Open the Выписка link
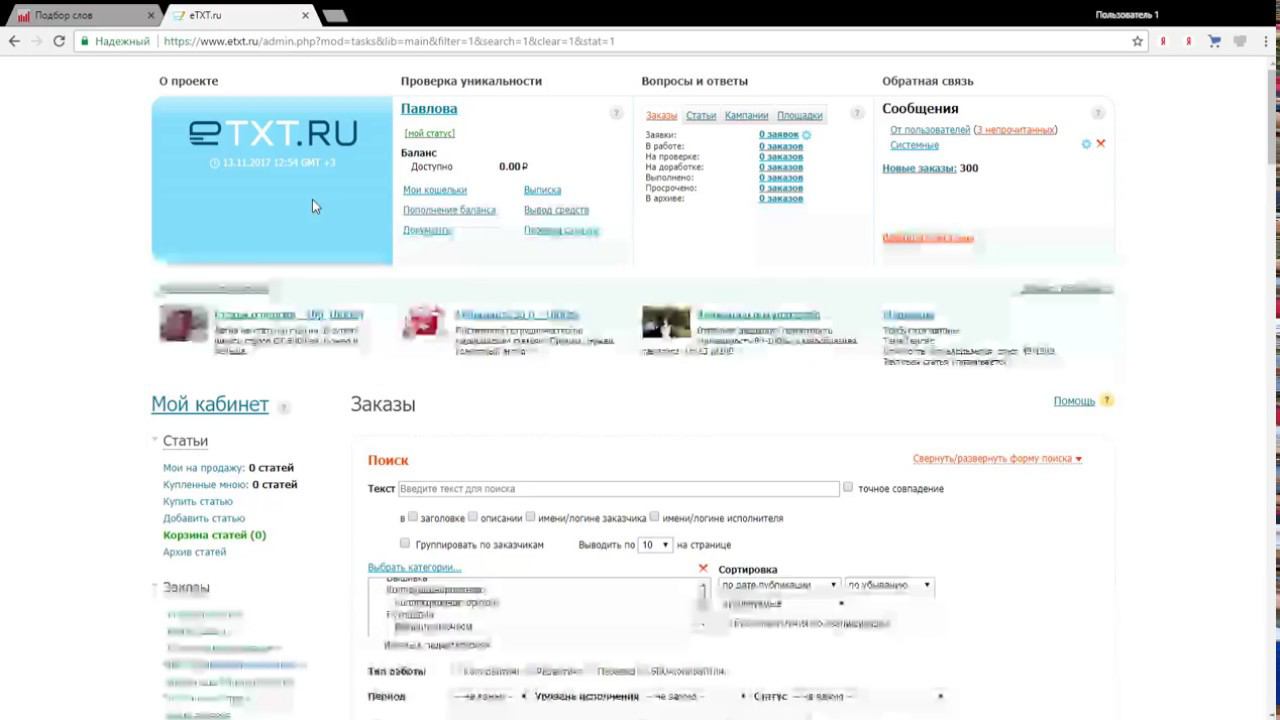Viewport: 1280px width, 720px height. pyautogui.click(x=542, y=190)
